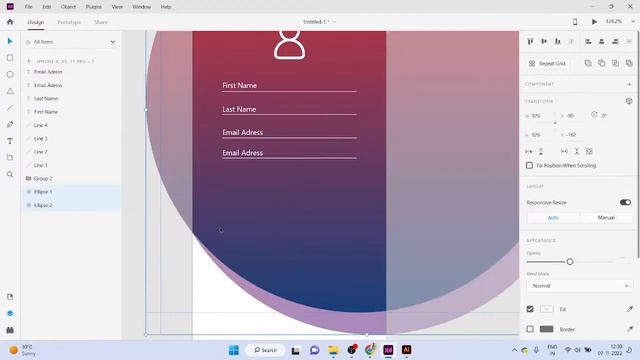
Task: Open the Fill color swatch
Action: click(x=547, y=309)
